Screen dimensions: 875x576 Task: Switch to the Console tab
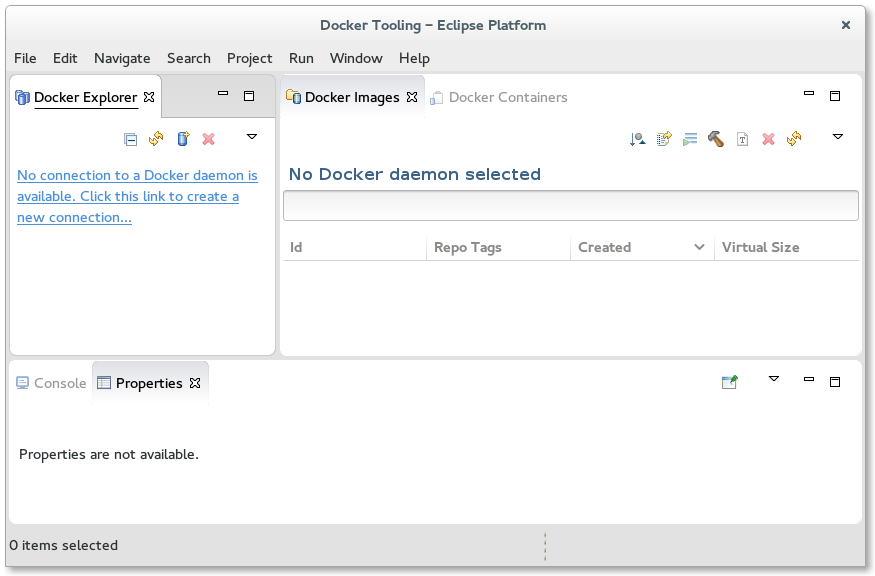pyautogui.click(x=51, y=383)
